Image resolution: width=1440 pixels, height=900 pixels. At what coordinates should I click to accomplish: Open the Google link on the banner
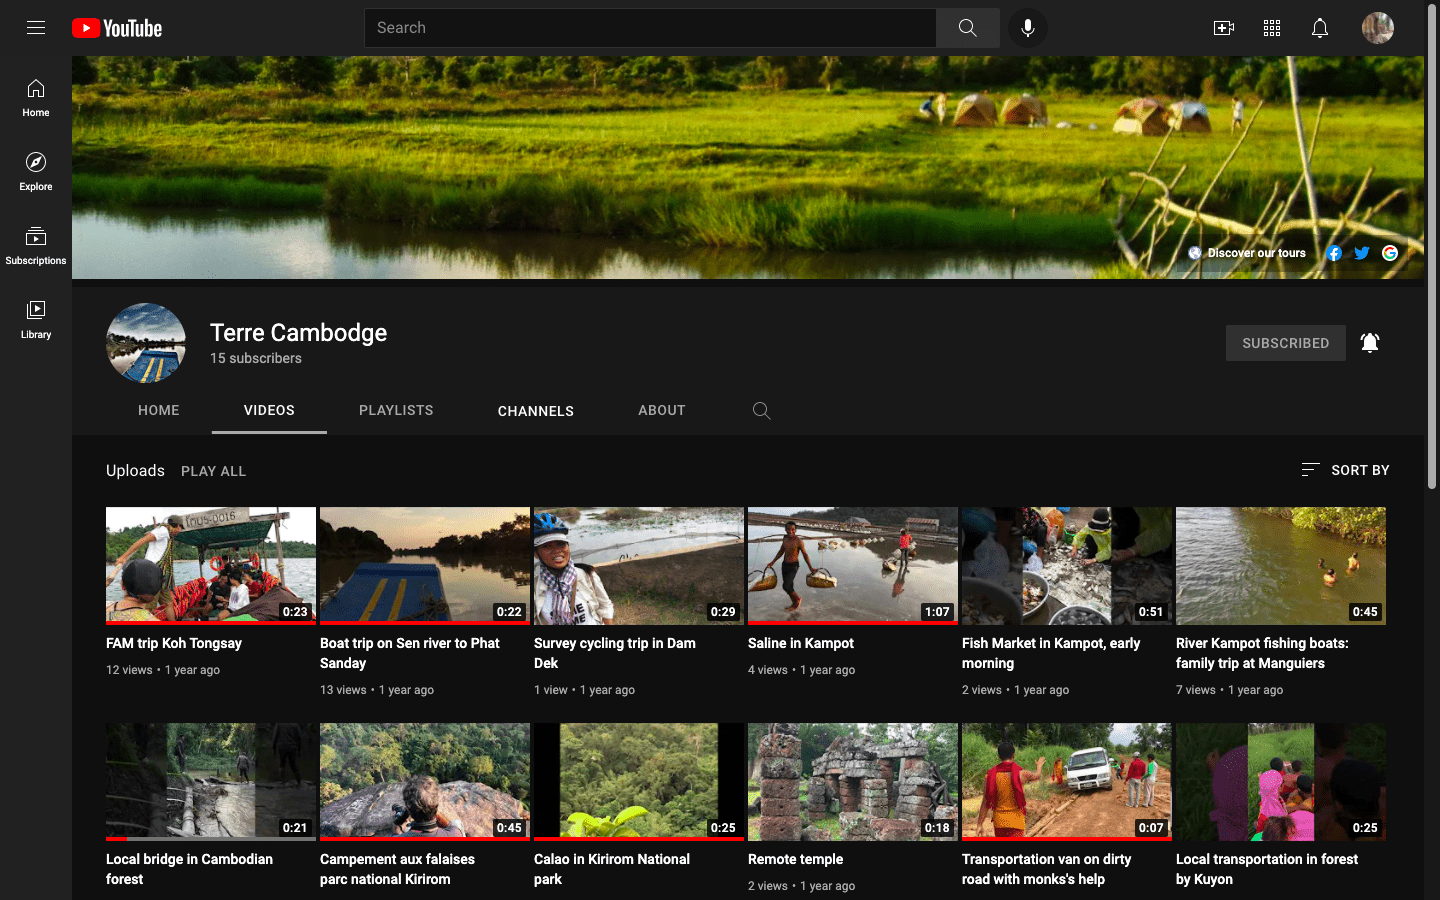[1390, 253]
